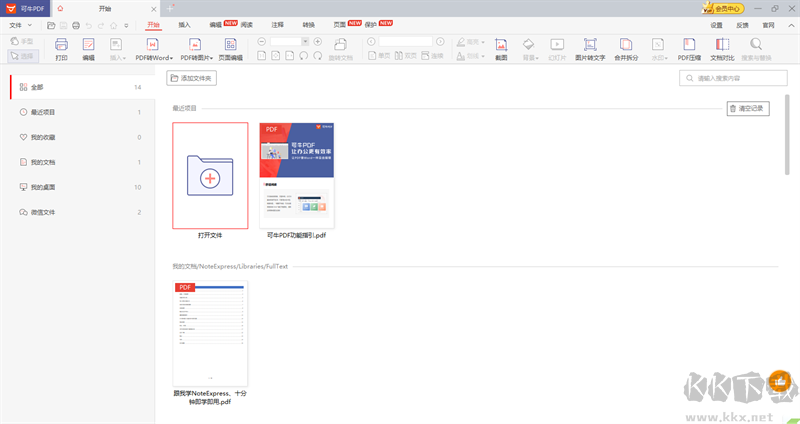Screen dimensions: 800x424
Task: Open the 文件 (File) menu dropdown
Action: pos(20,23)
